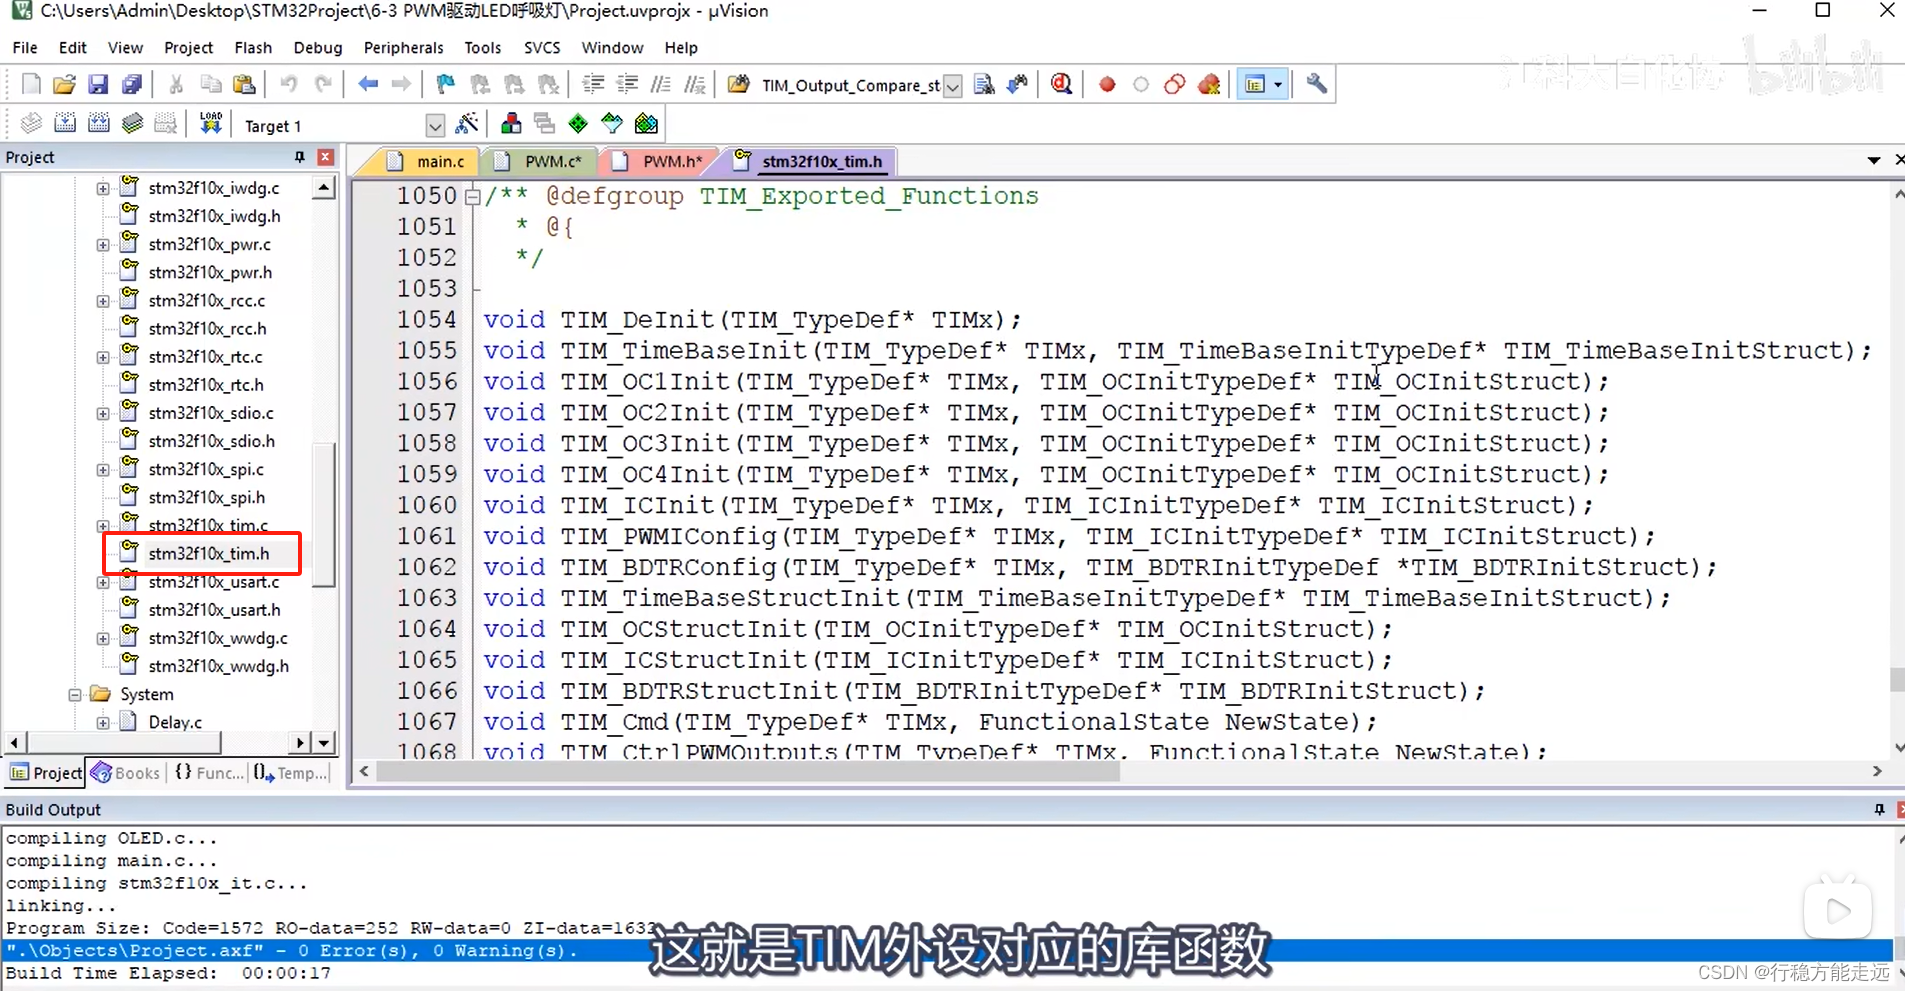Click the project tree horizontal scrollbar thumb
1905x991 pixels.
coord(123,743)
